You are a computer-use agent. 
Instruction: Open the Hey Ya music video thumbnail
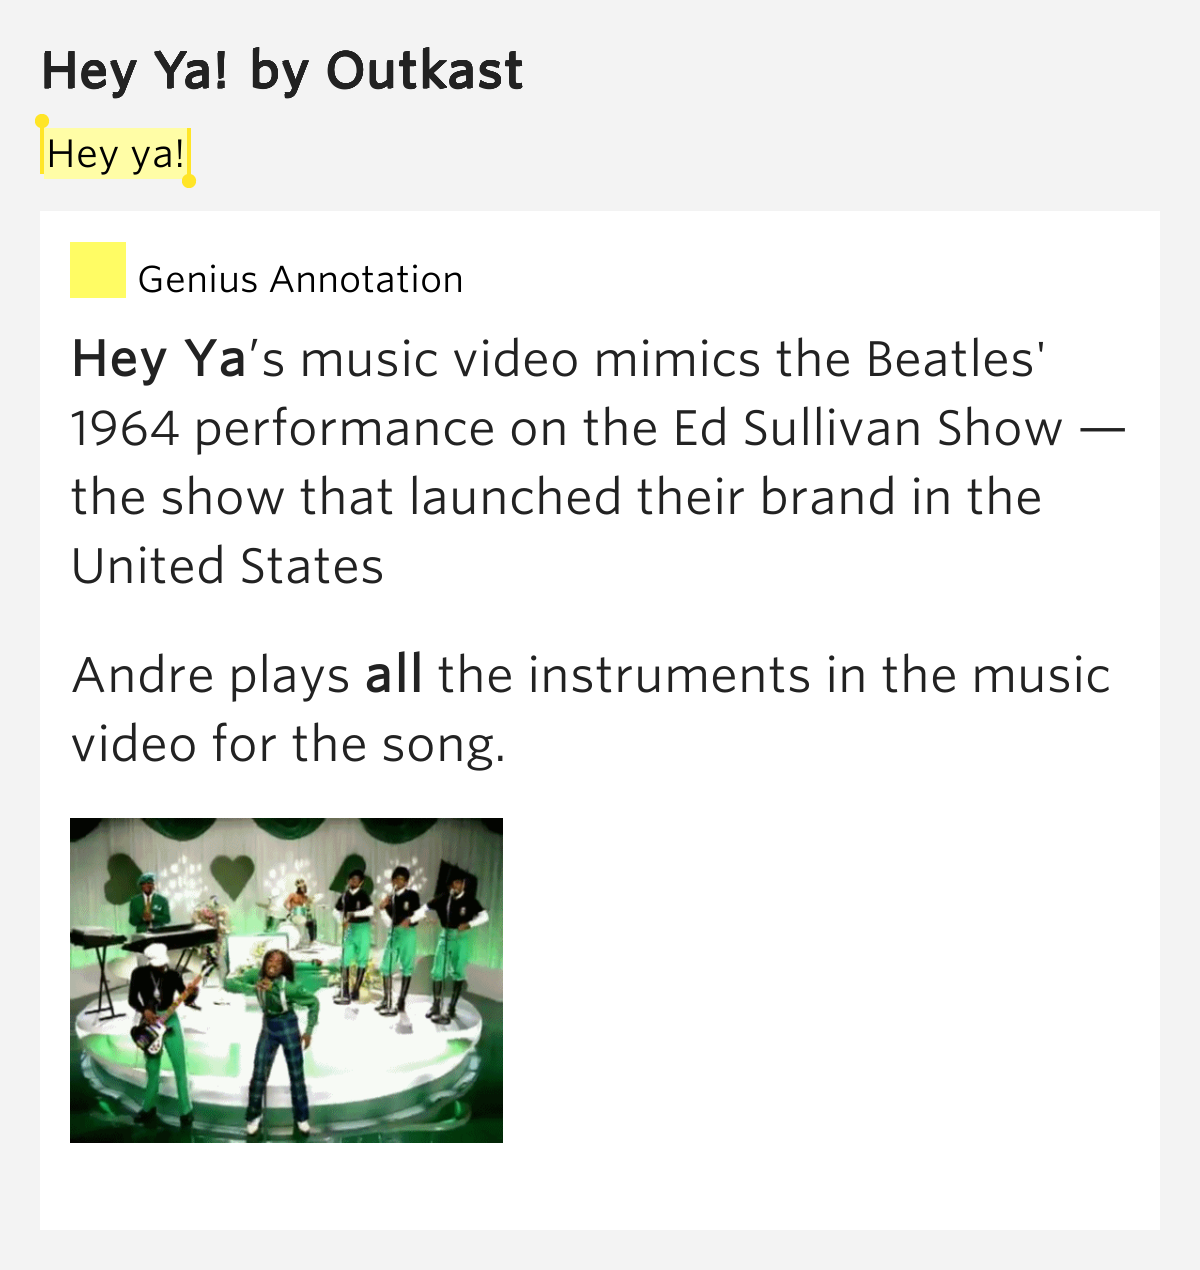coord(286,980)
